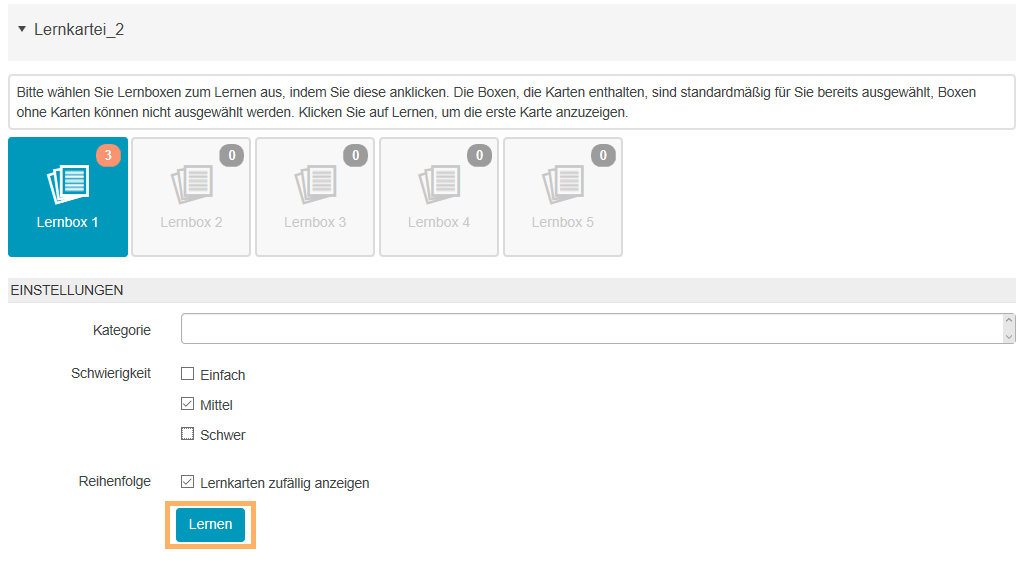
Task: Tick the Schwer difficulty checkbox
Action: (x=187, y=435)
